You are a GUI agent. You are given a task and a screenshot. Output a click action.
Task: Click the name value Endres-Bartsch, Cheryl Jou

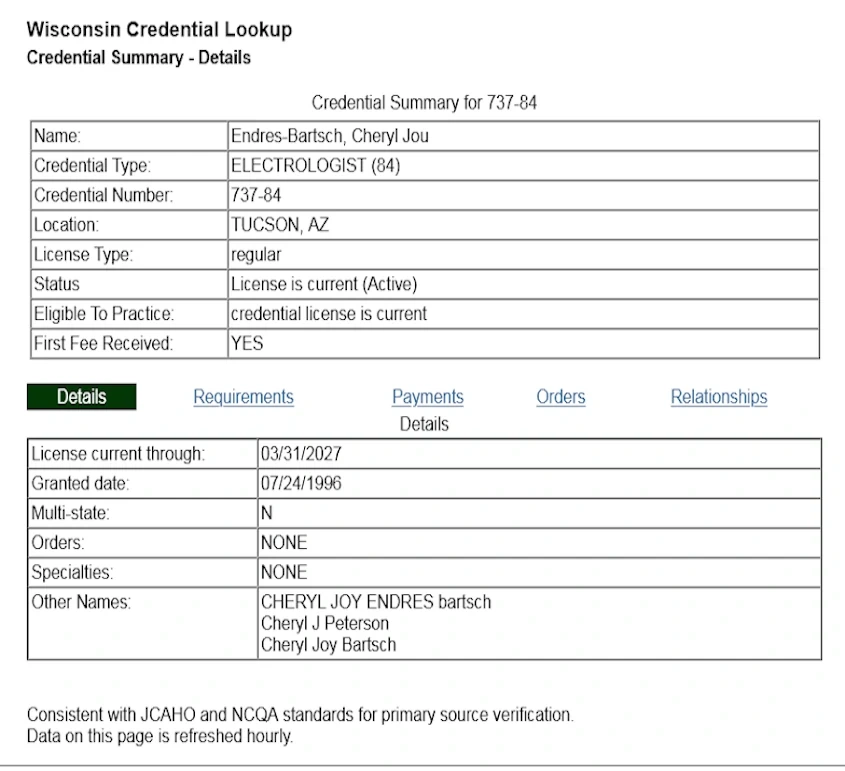329,136
